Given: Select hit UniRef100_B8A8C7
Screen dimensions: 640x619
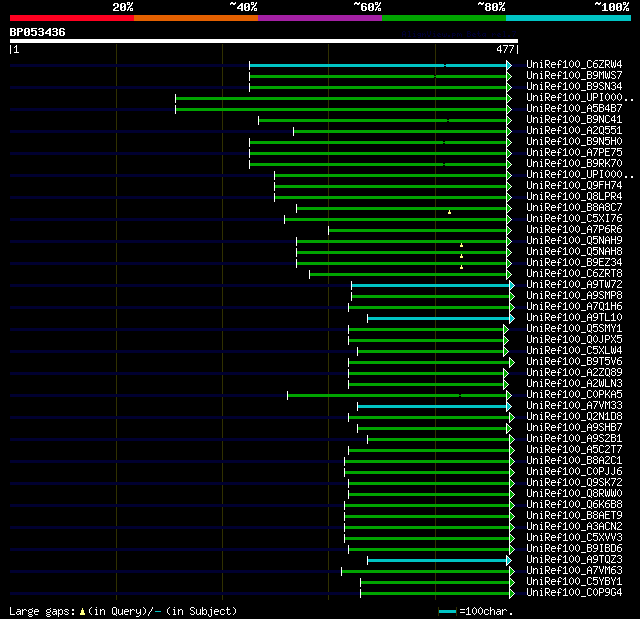Looking at the screenshot, I should point(574,208).
